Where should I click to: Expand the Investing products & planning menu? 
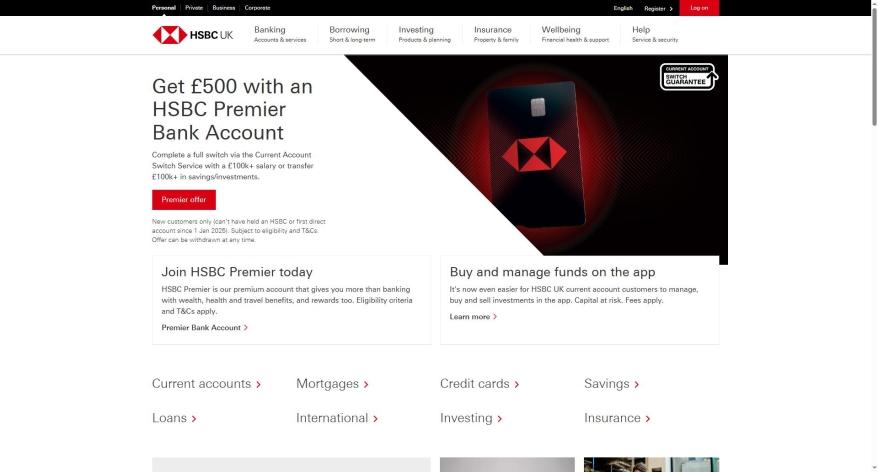424,34
